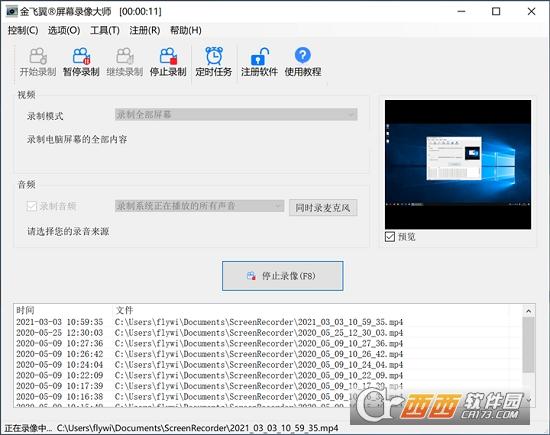Maximize the 金飞翼屏幕录像大师 window
550x435 pixels.
point(496,12)
